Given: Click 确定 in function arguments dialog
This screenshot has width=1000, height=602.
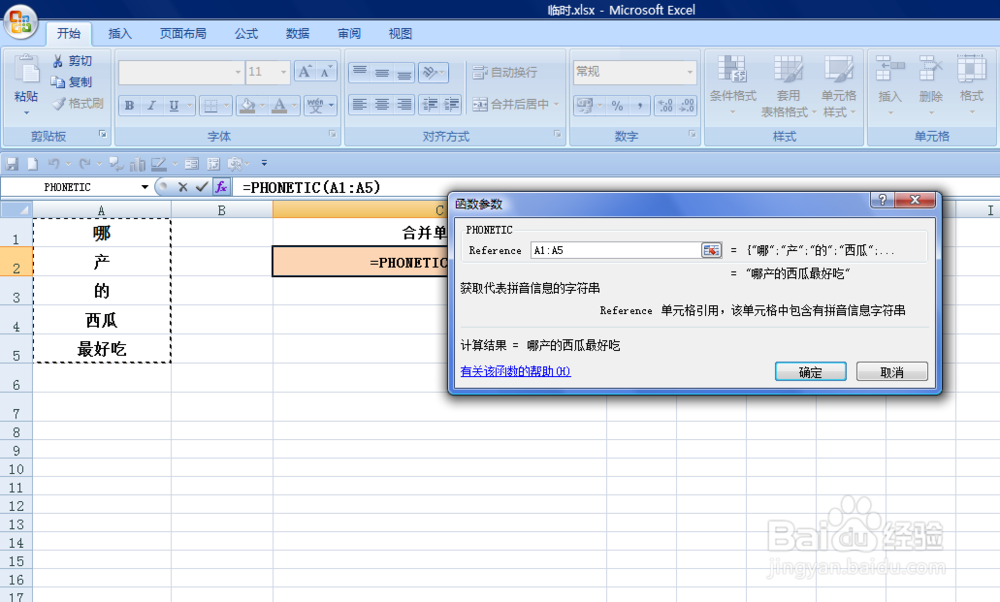Looking at the screenshot, I should [x=811, y=372].
